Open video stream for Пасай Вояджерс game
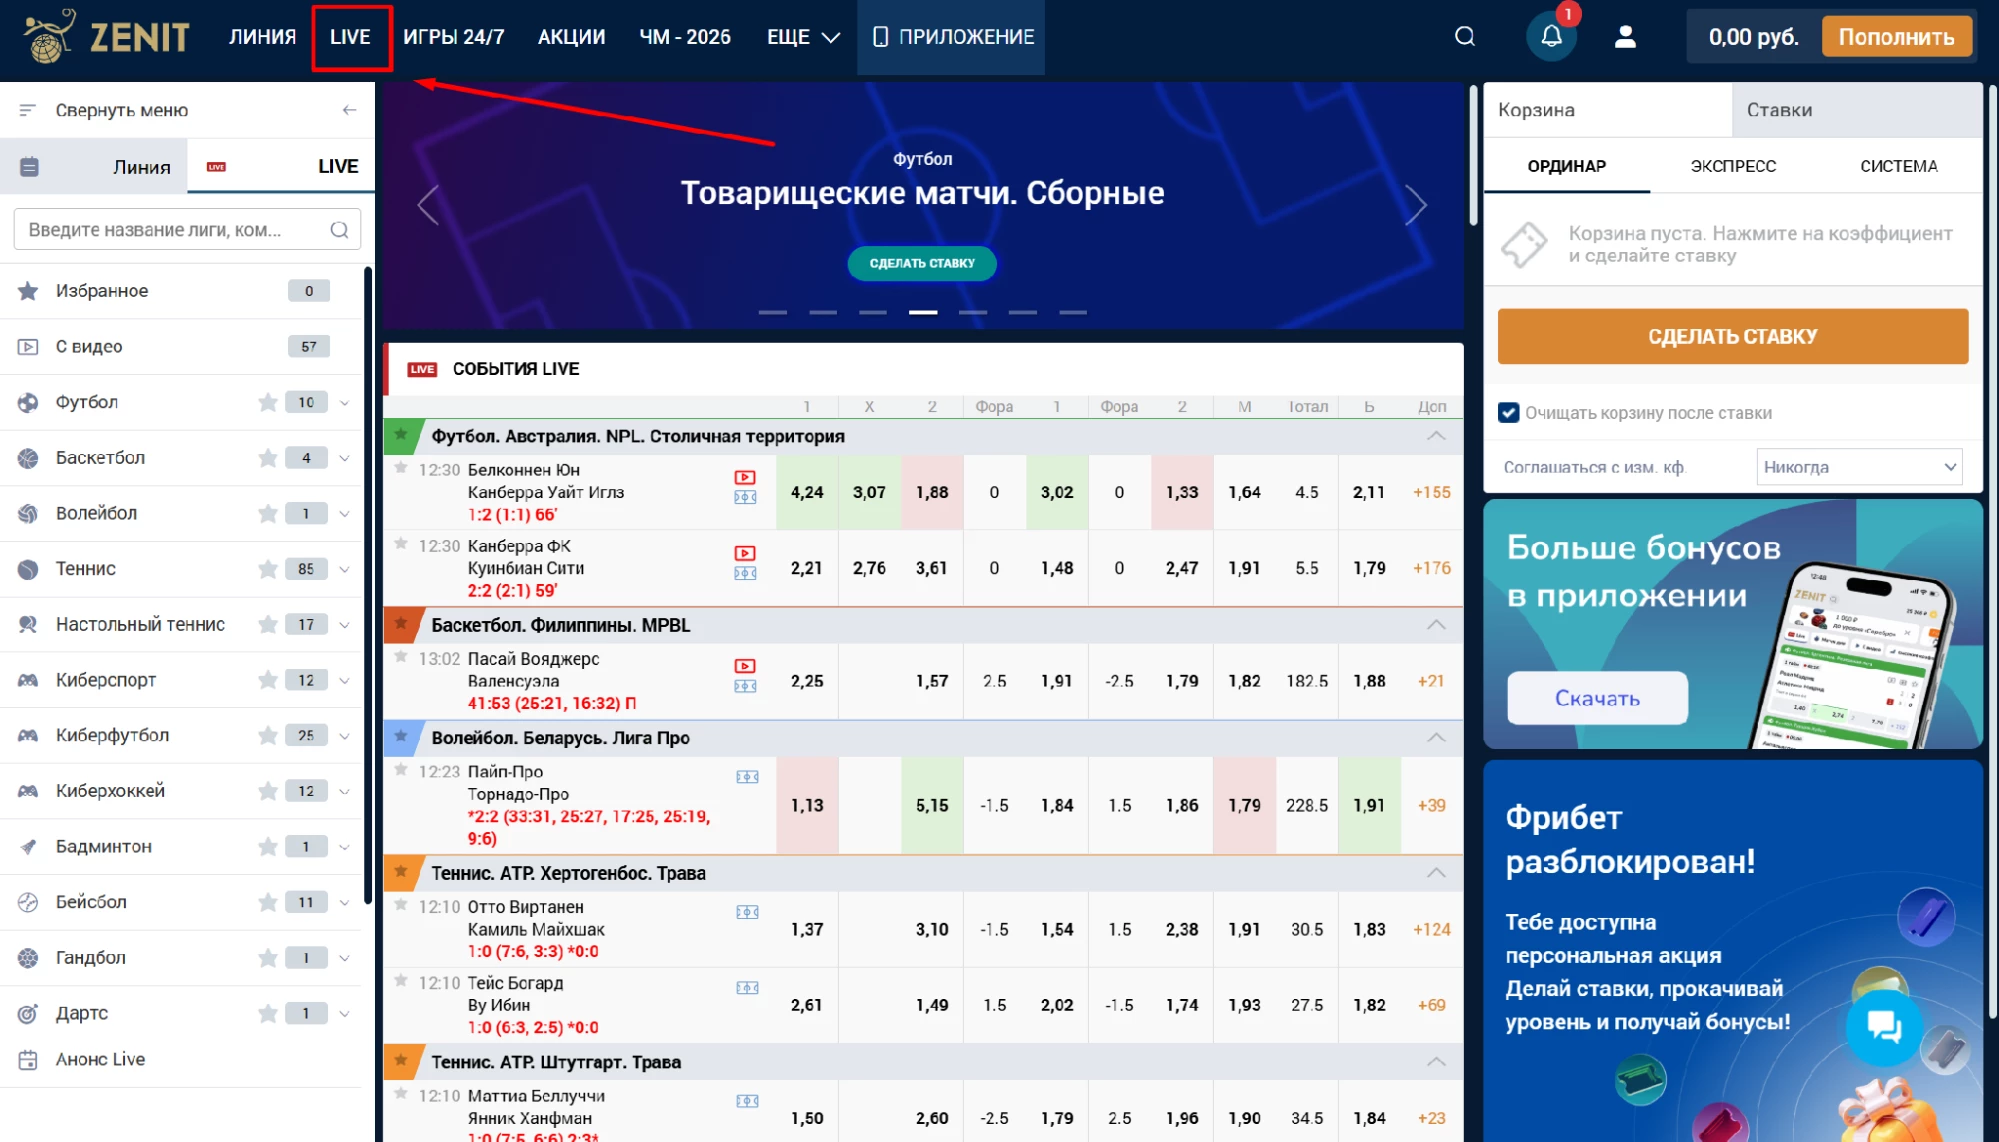1999x1142 pixels. tap(745, 666)
